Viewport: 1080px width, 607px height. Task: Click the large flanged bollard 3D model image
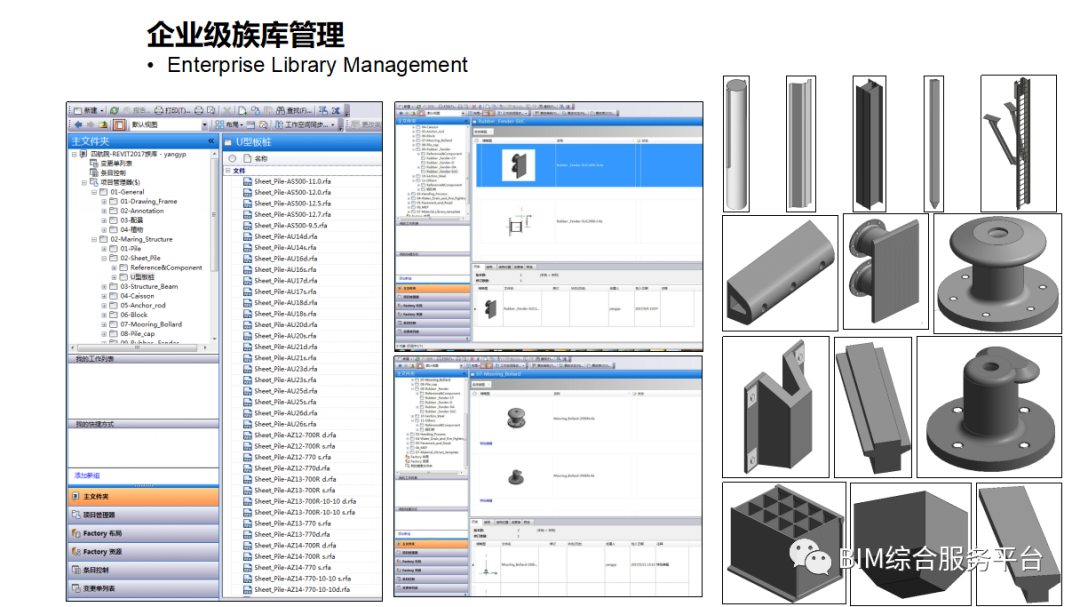tap(997, 273)
